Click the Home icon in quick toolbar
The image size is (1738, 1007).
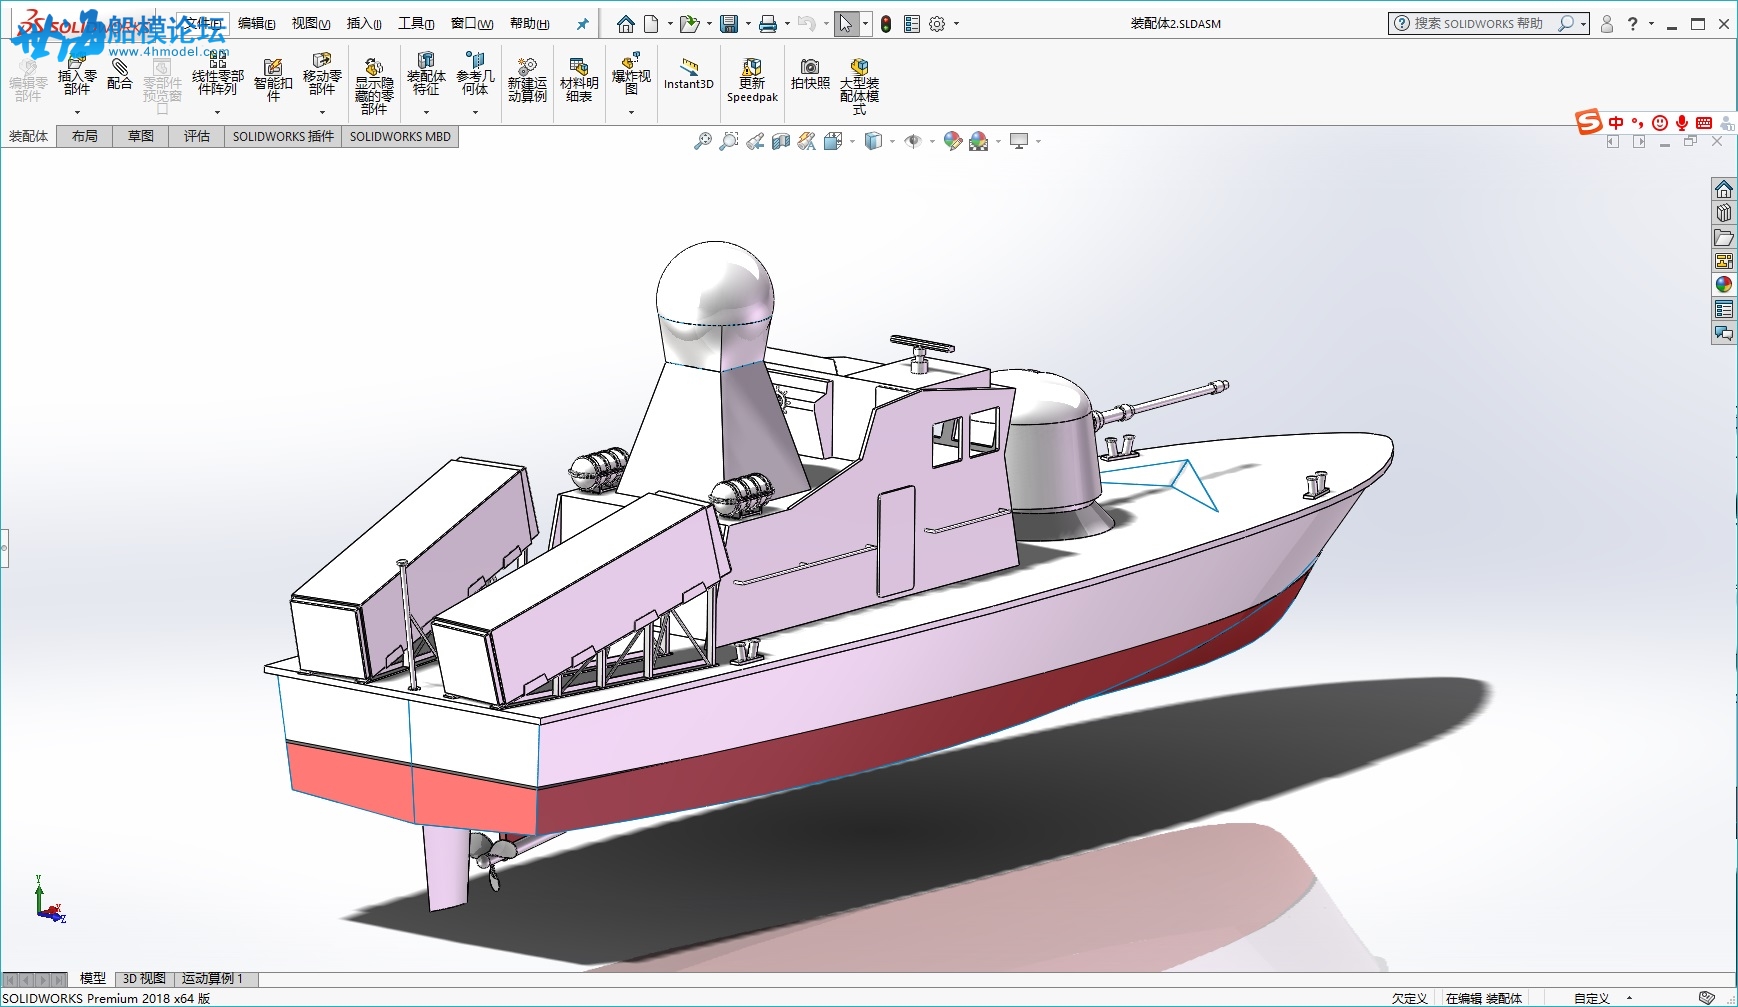pos(626,24)
